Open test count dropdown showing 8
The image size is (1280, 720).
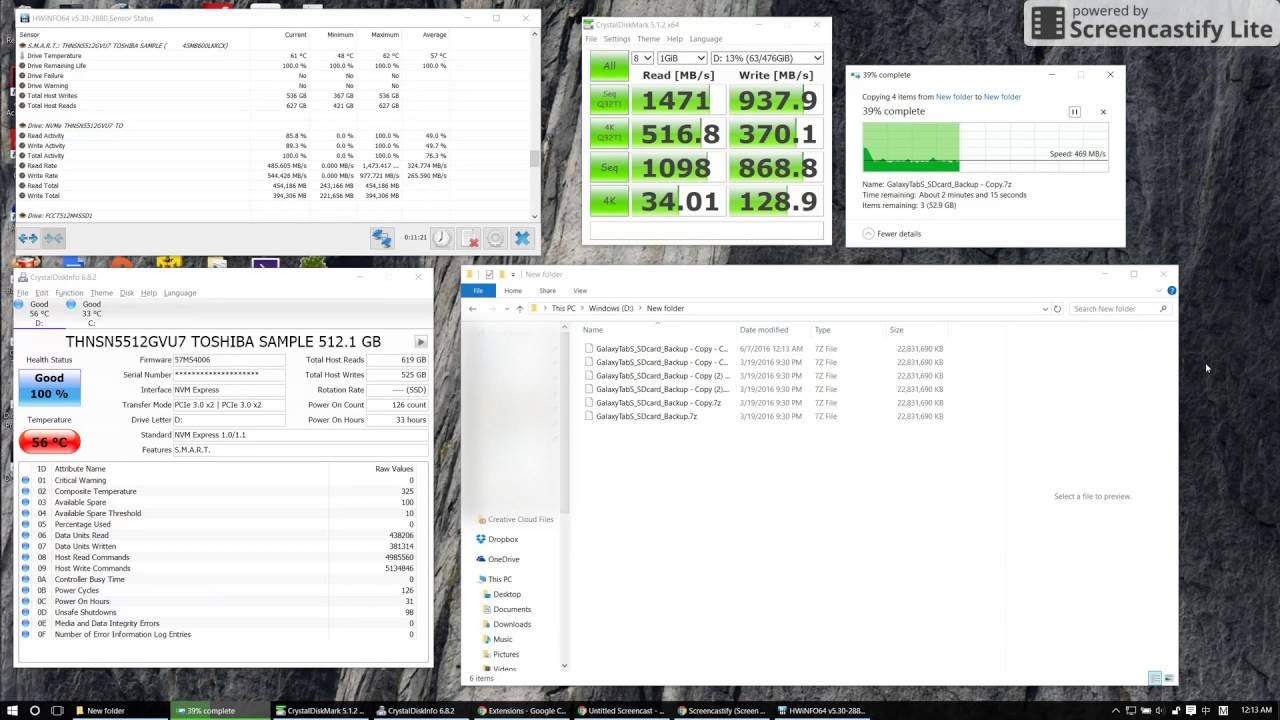point(642,58)
